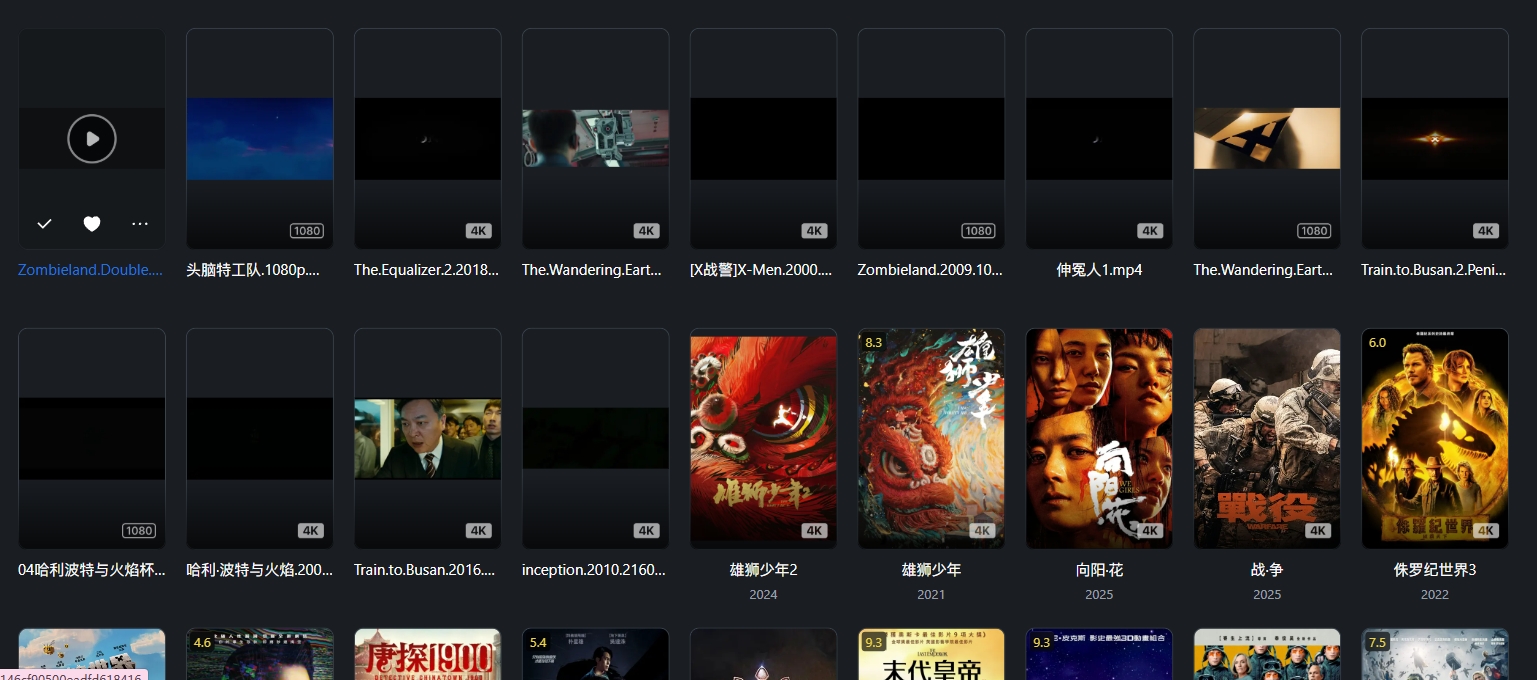Open the 雄狮少年2 movie poster

click(x=764, y=439)
